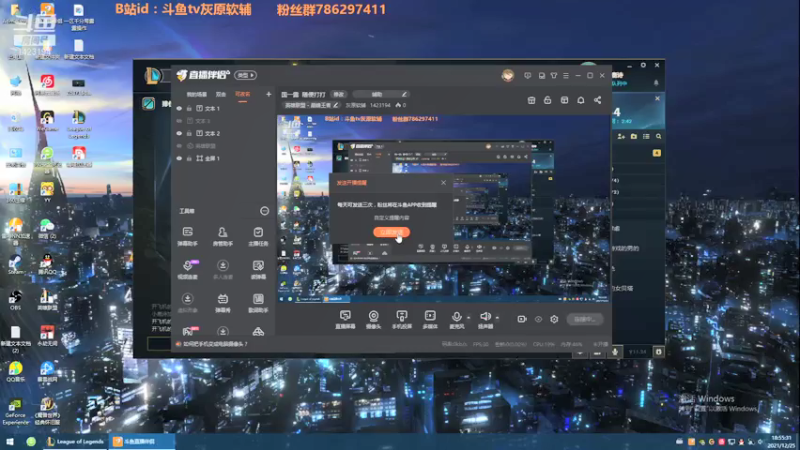The width and height of the screenshot is (800, 450).
Task: Toggle the lock on 文本 1 source
Action: point(189,109)
